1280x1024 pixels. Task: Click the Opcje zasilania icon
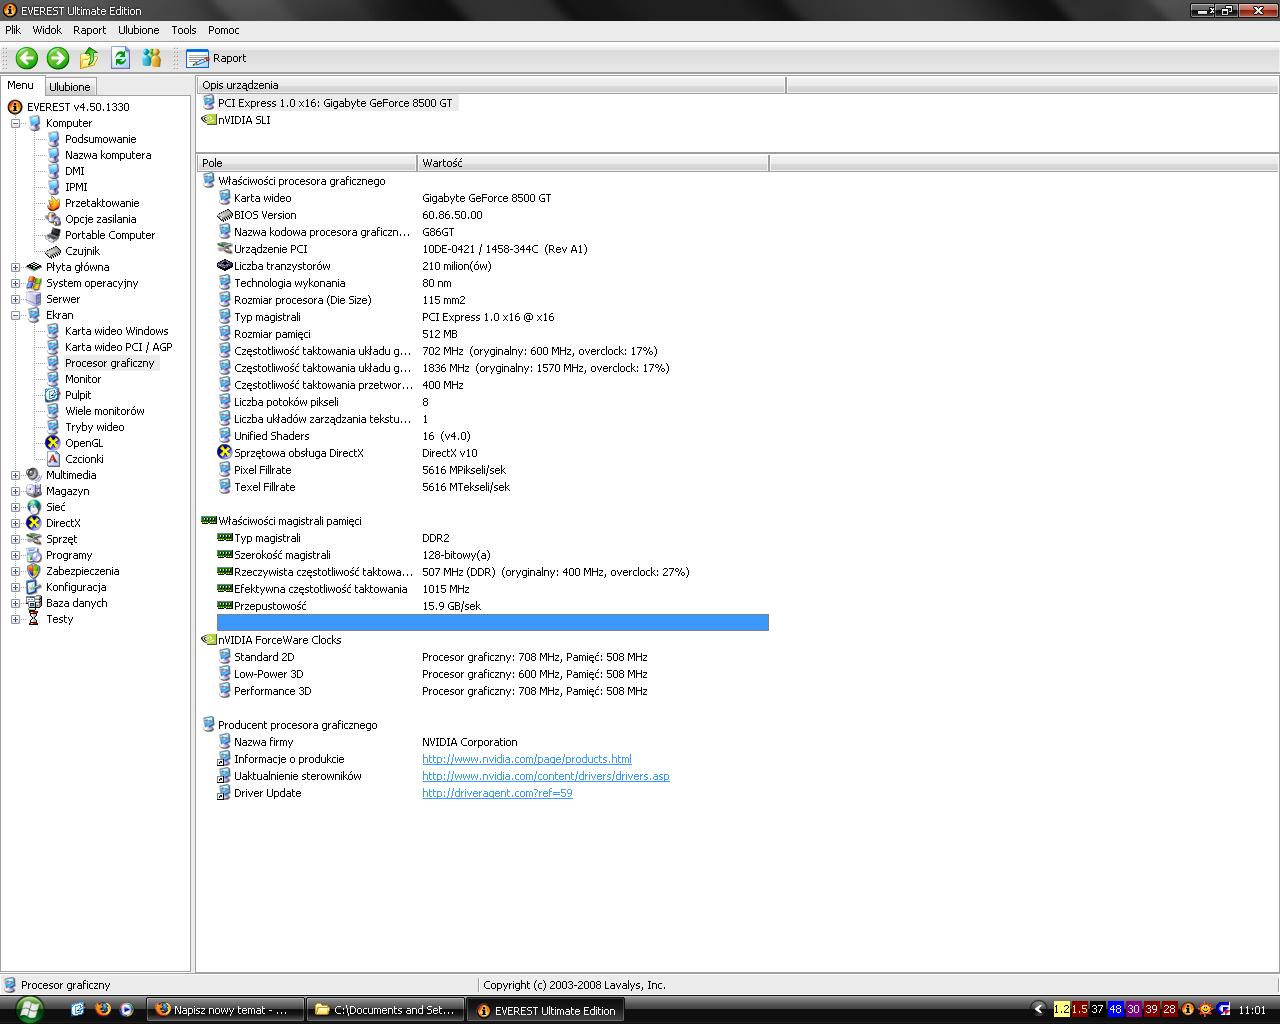coord(54,219)
